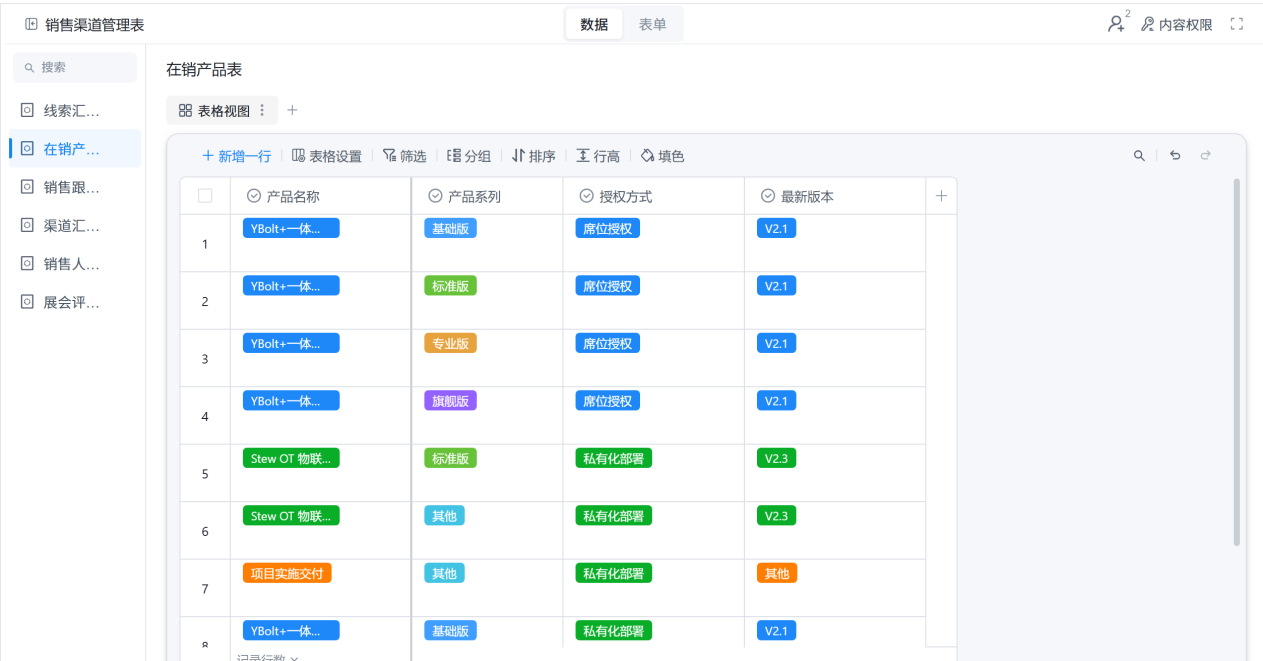Viewport: 1263px width, 661px height.
Task: Click the redo arrow icon
Action: [x=1206, y=156]
